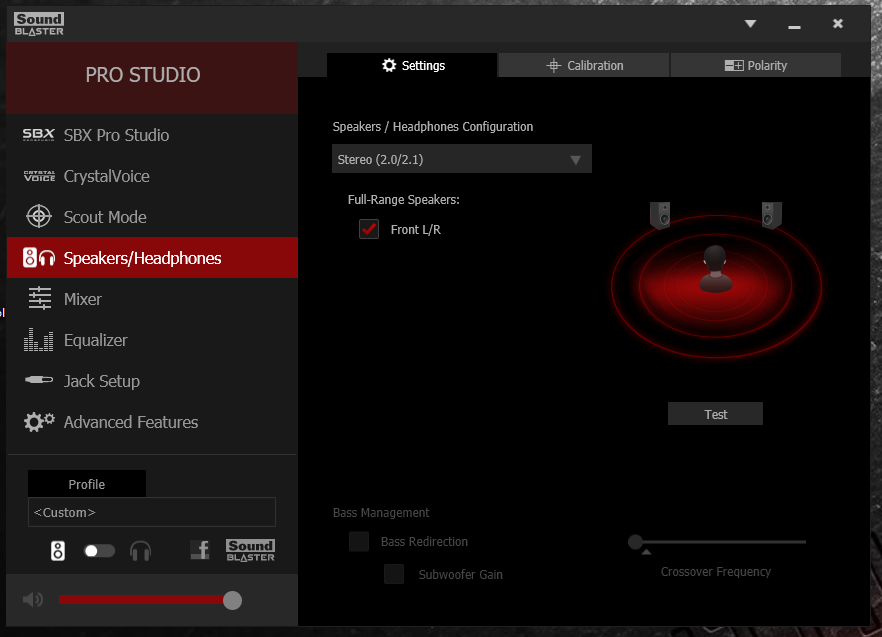Open the CrystalVoice section
This screenshot has width=882, height=637.
(x=152, y=176)
